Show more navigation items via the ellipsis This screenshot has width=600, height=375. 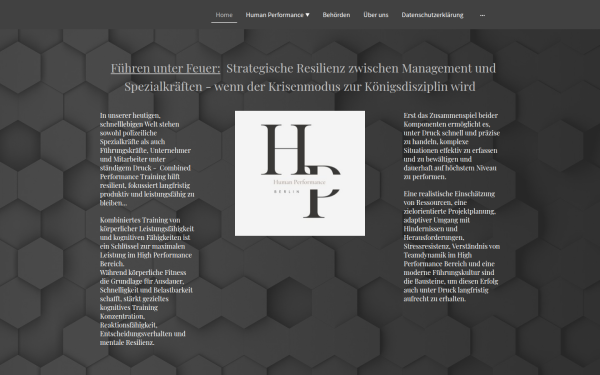(482, 15)
